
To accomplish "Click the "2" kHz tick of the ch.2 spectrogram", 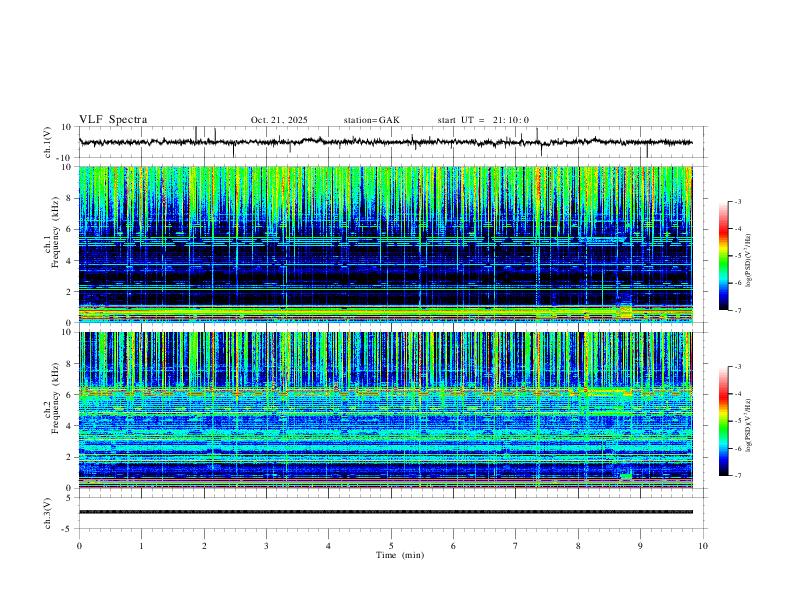I will 69,457.
